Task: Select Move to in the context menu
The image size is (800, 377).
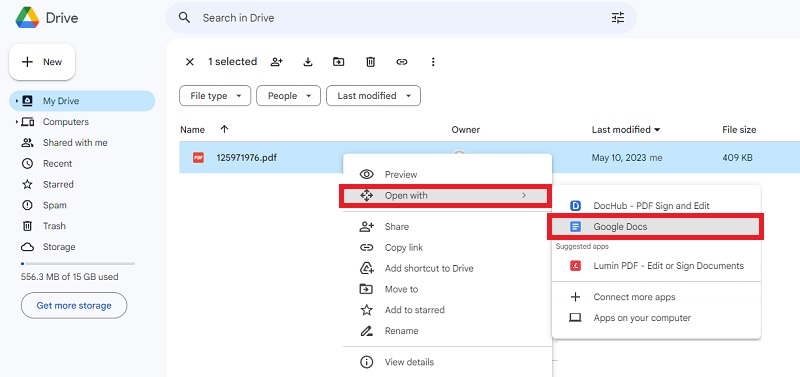Action: [447, 289]
